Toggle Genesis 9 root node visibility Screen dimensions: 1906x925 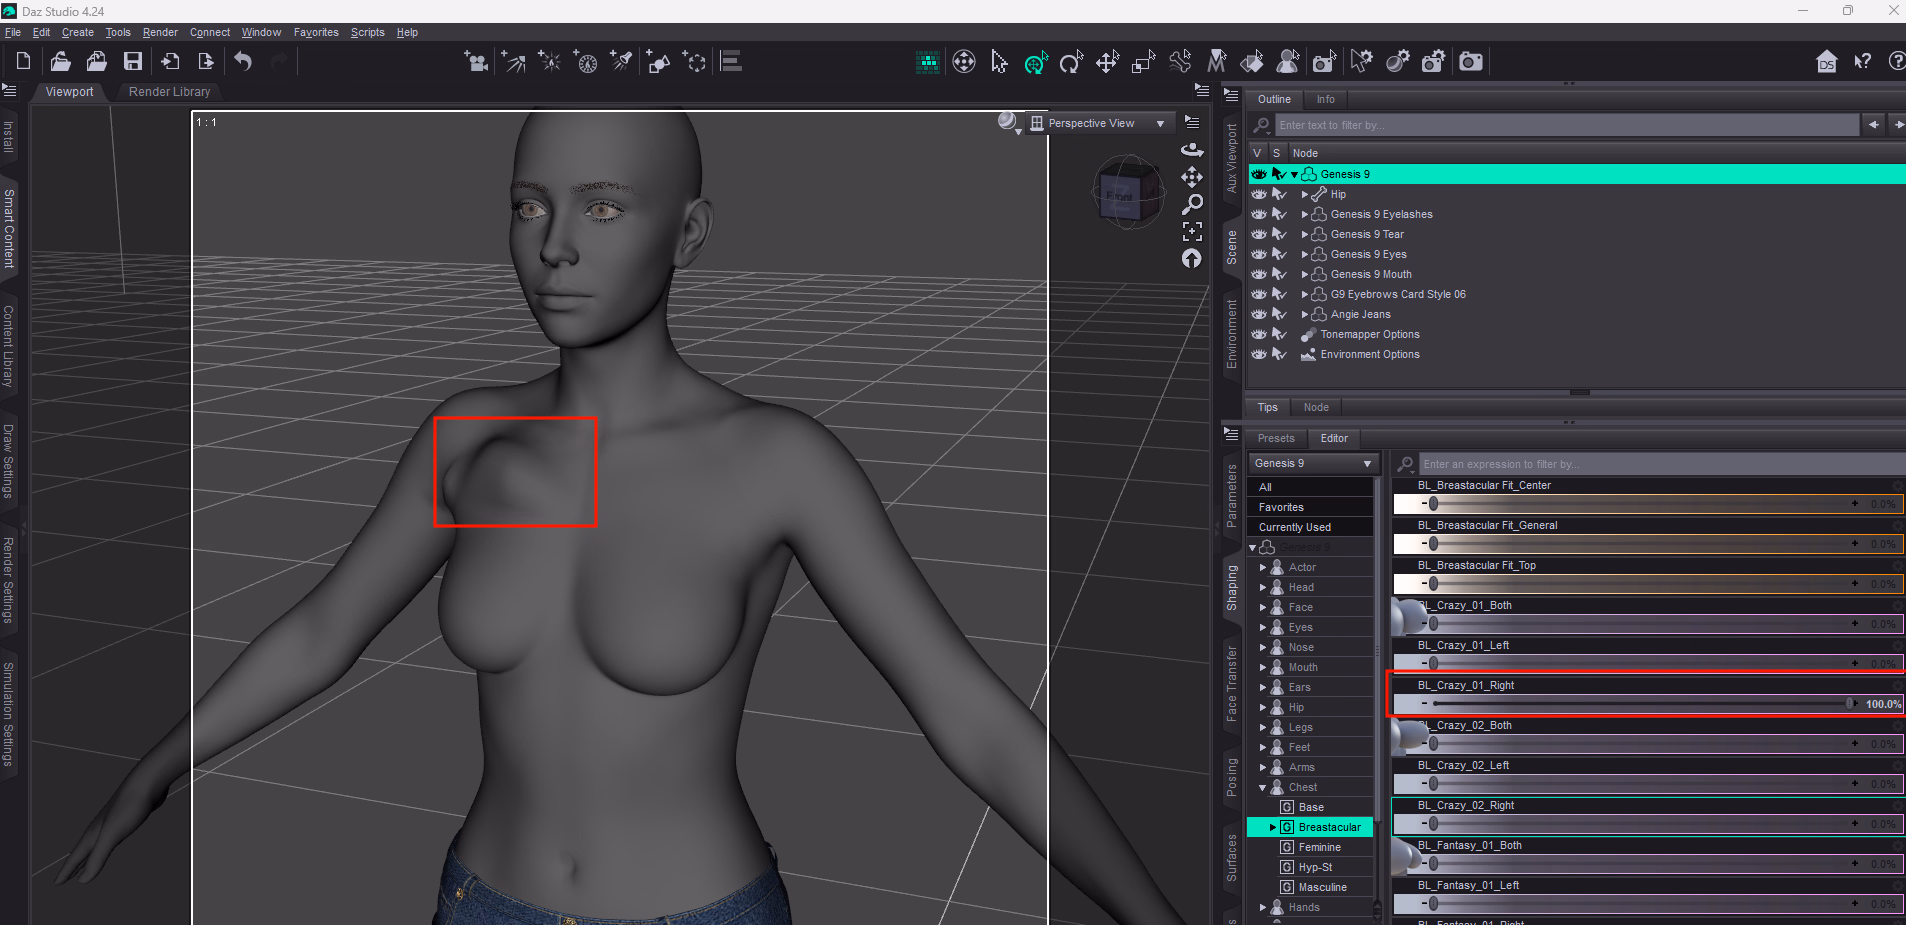(1259, 174)
